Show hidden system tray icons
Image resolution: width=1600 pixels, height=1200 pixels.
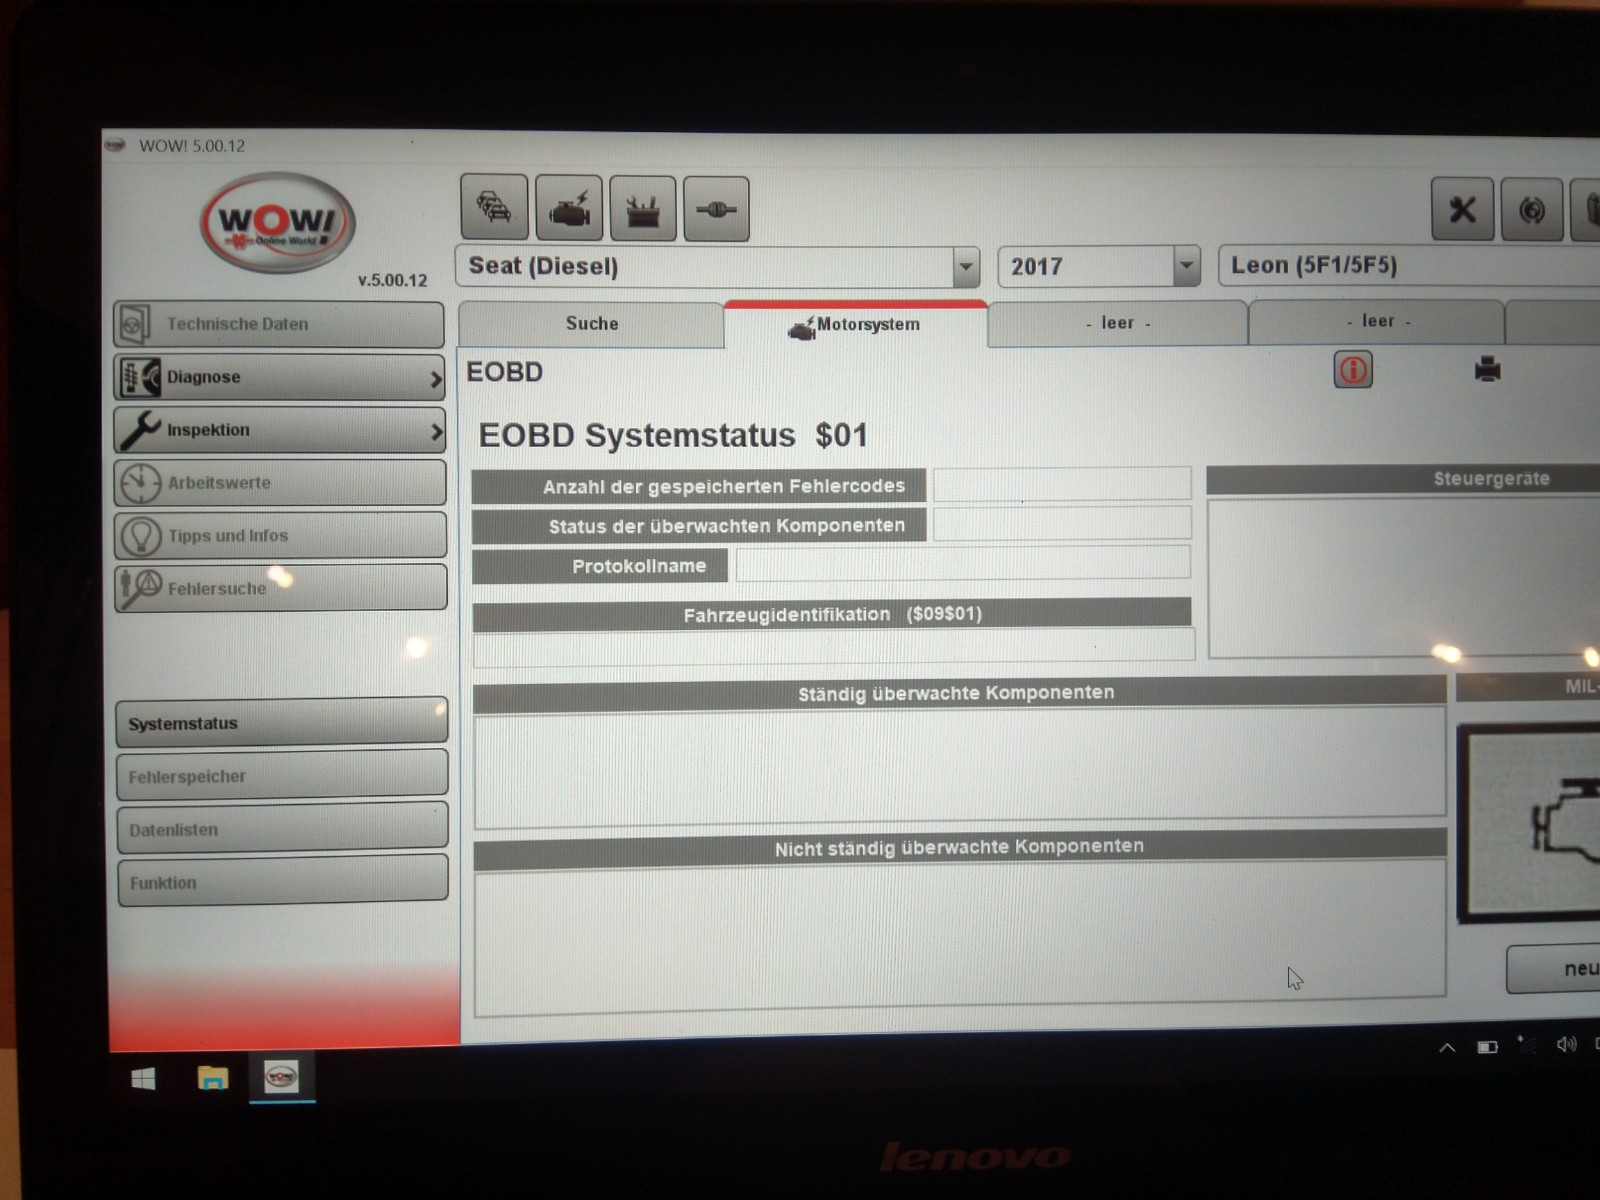pos(1447,1048)
